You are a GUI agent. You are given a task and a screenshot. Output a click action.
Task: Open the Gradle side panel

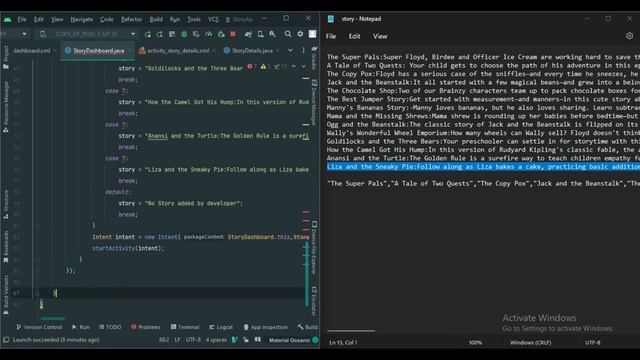[x=314, y=58]
